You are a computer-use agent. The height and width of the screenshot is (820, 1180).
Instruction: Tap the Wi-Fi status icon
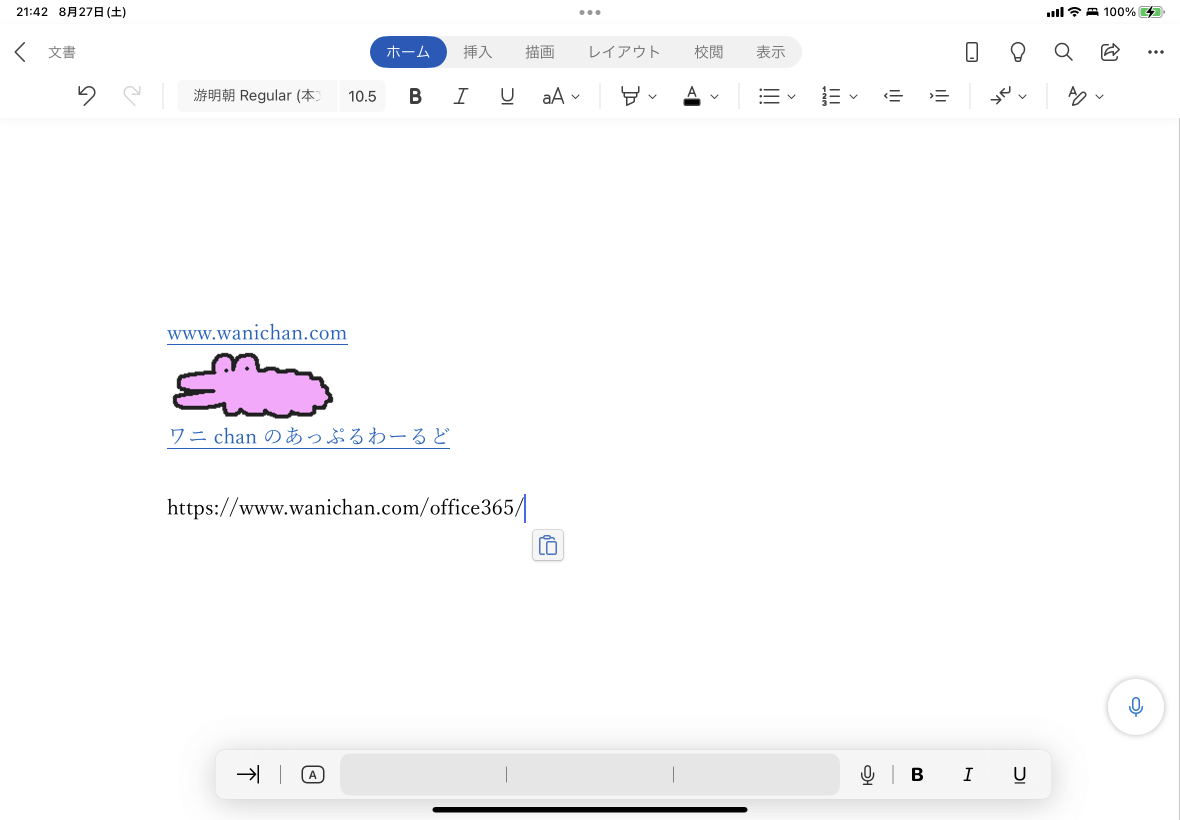point(1075,12)
